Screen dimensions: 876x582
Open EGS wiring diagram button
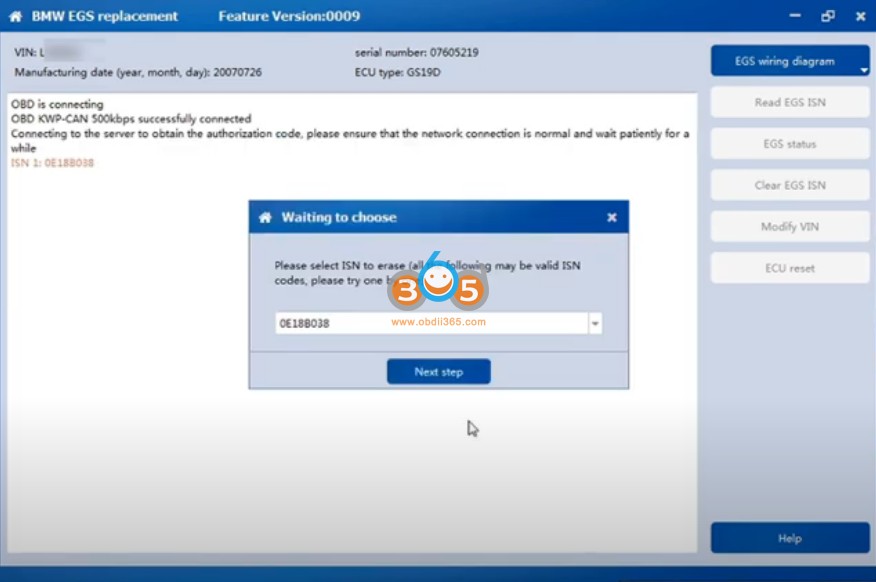coord(790,61)
